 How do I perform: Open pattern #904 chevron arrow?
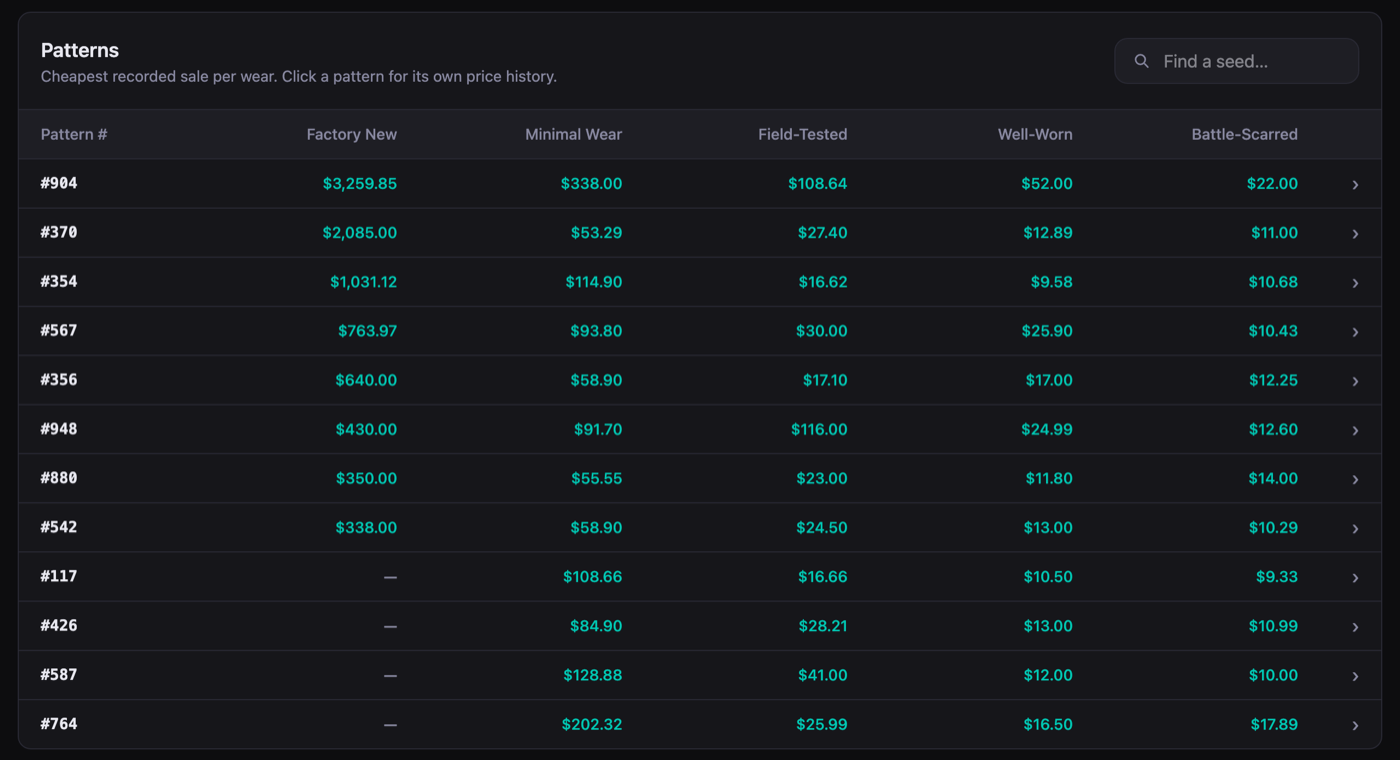click(x=1355, y=185)
